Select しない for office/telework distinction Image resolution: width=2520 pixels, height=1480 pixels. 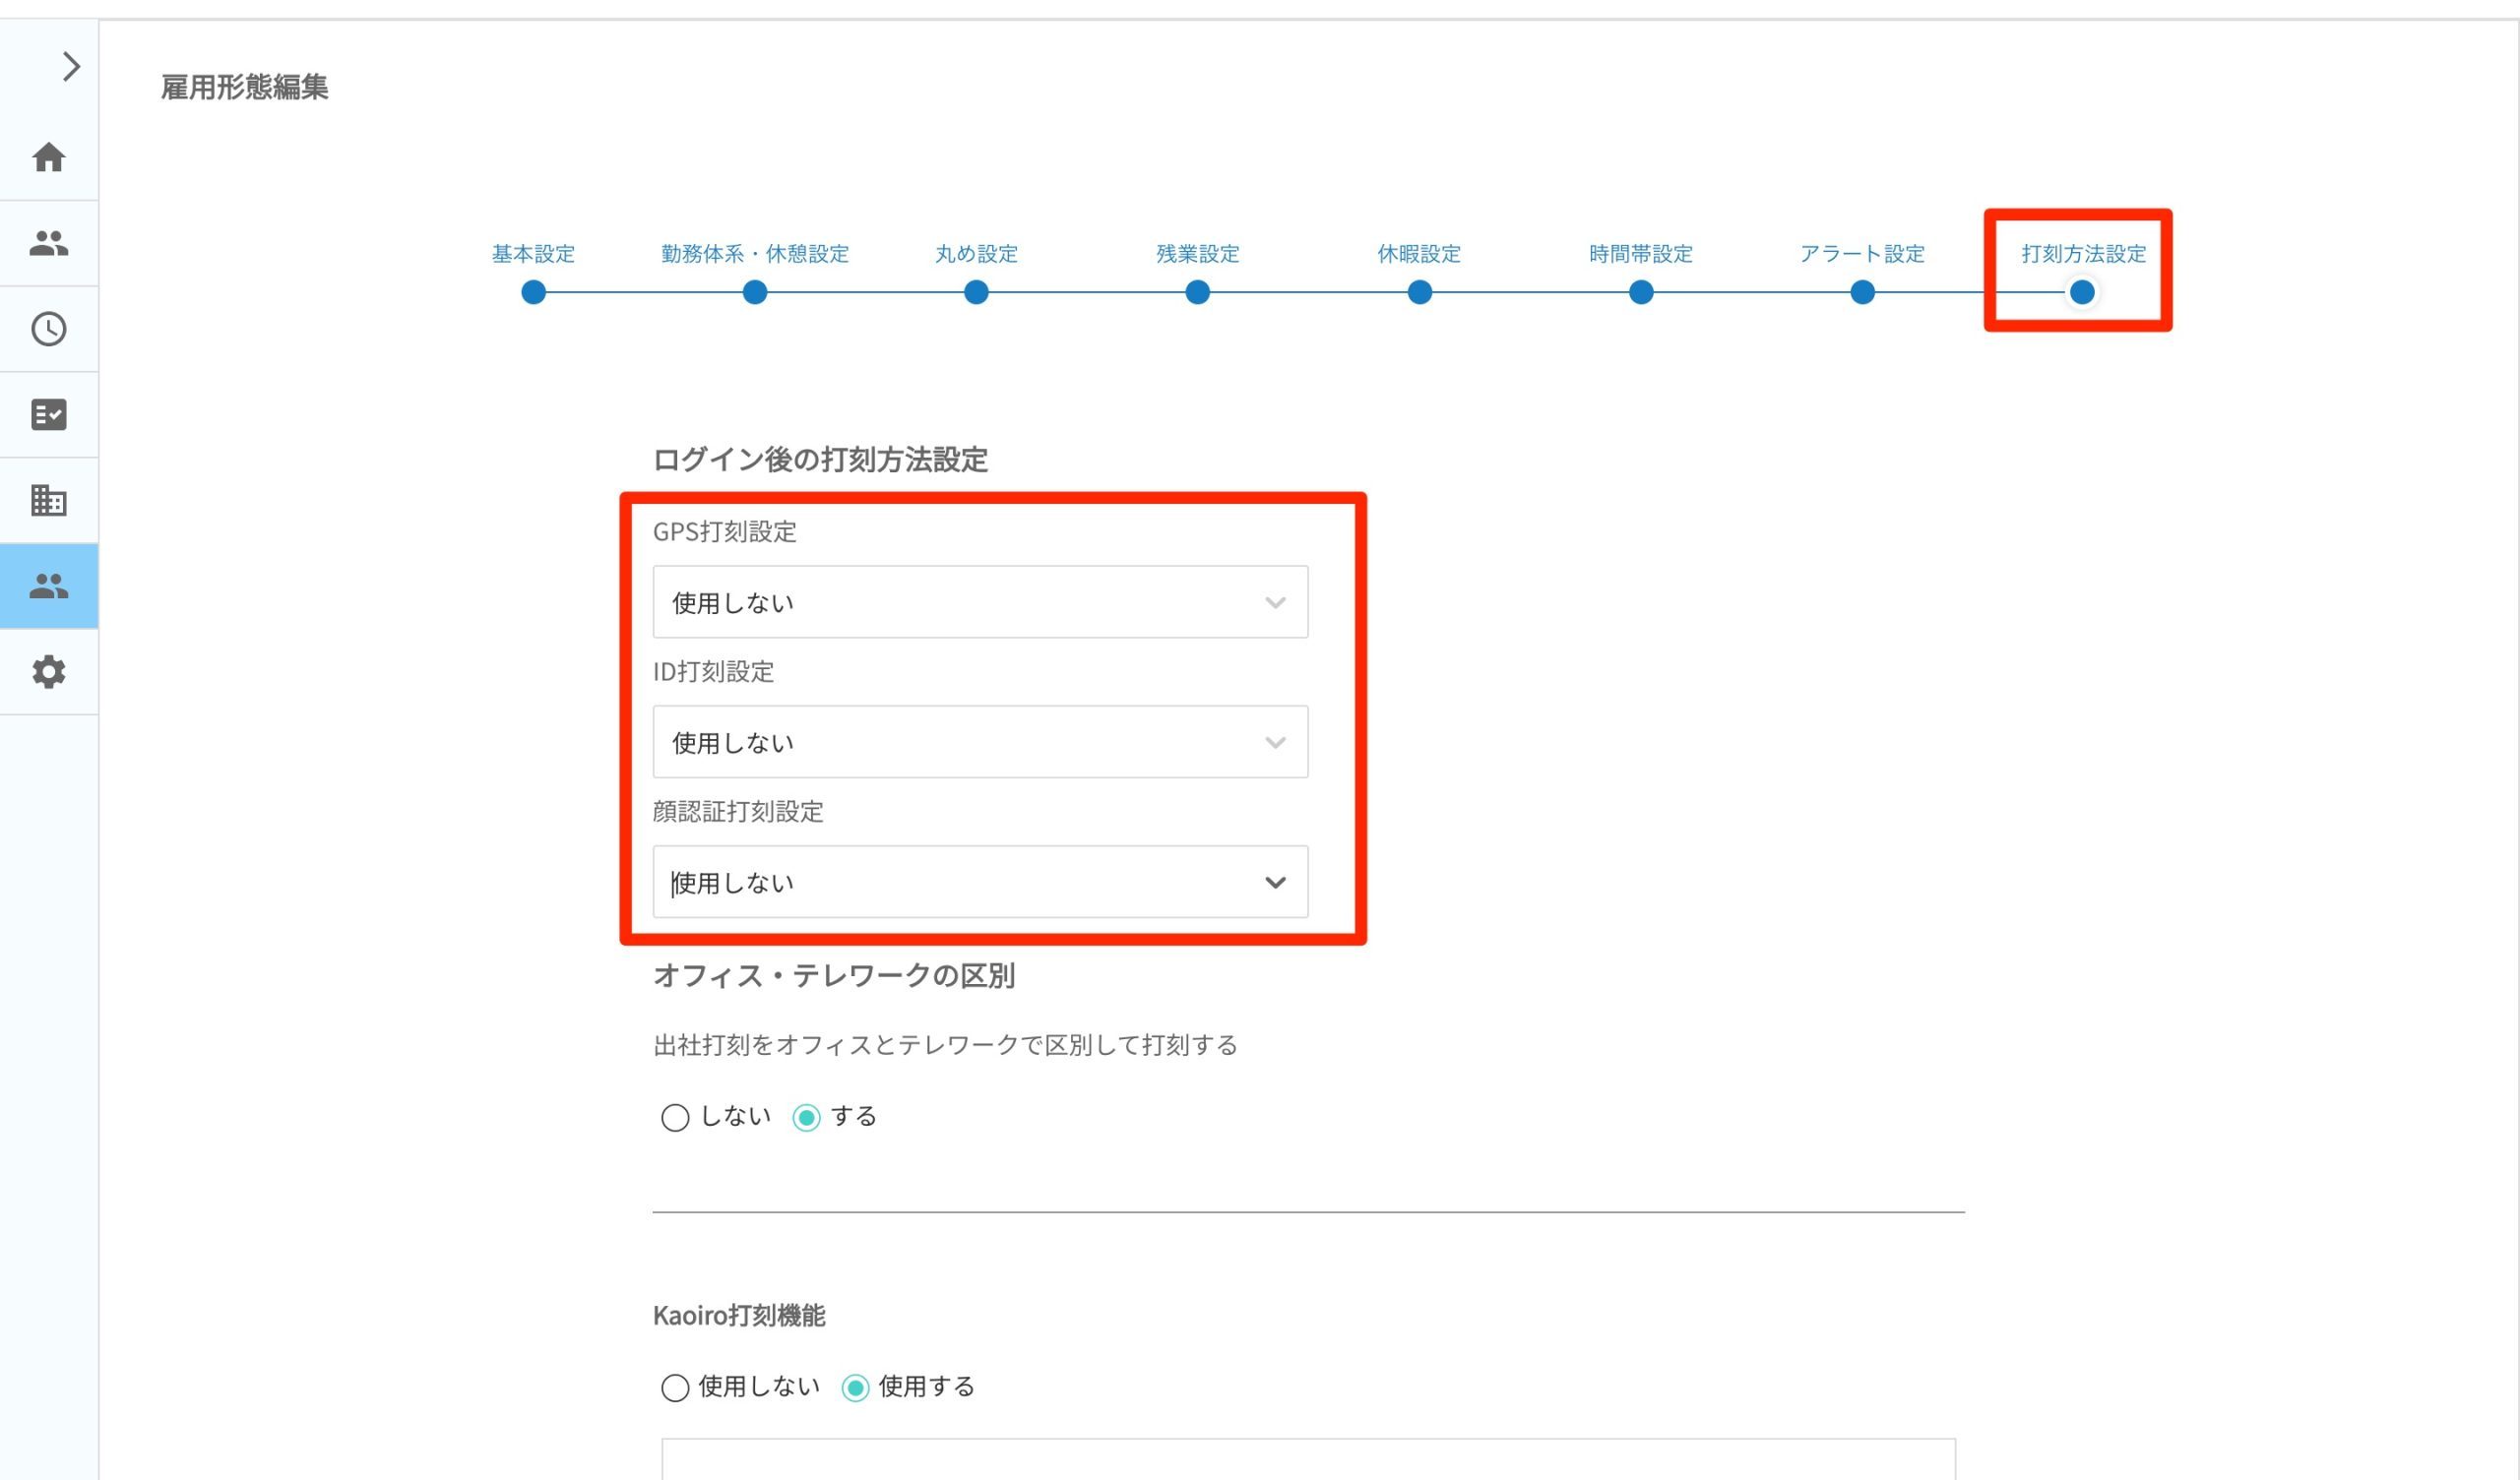click(x=675, y=1117)
